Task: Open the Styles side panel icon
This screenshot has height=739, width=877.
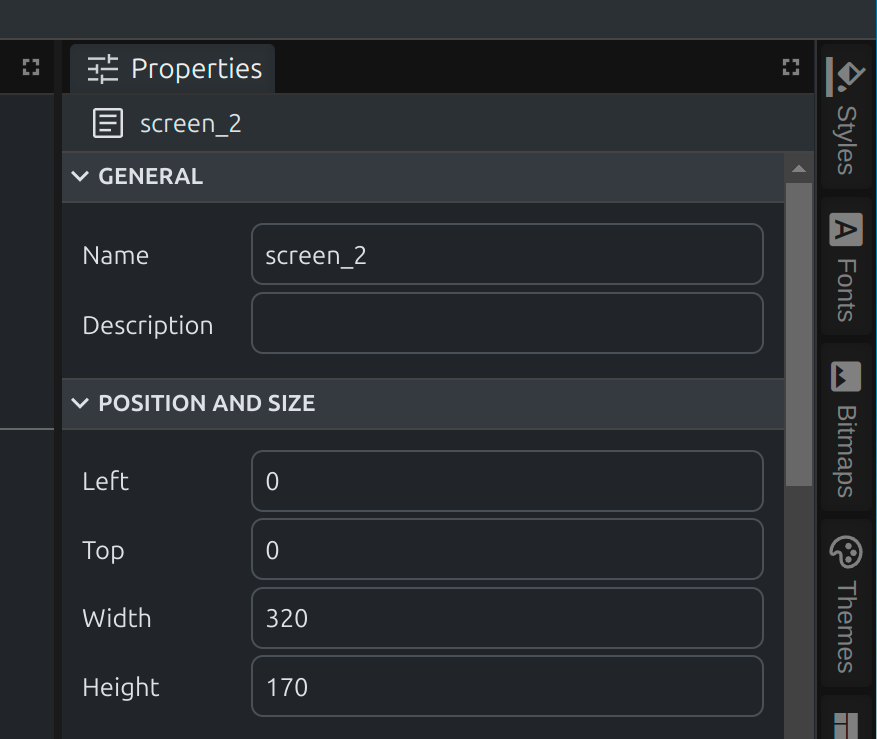Action: pyautogui.click(x=846, y=76)
